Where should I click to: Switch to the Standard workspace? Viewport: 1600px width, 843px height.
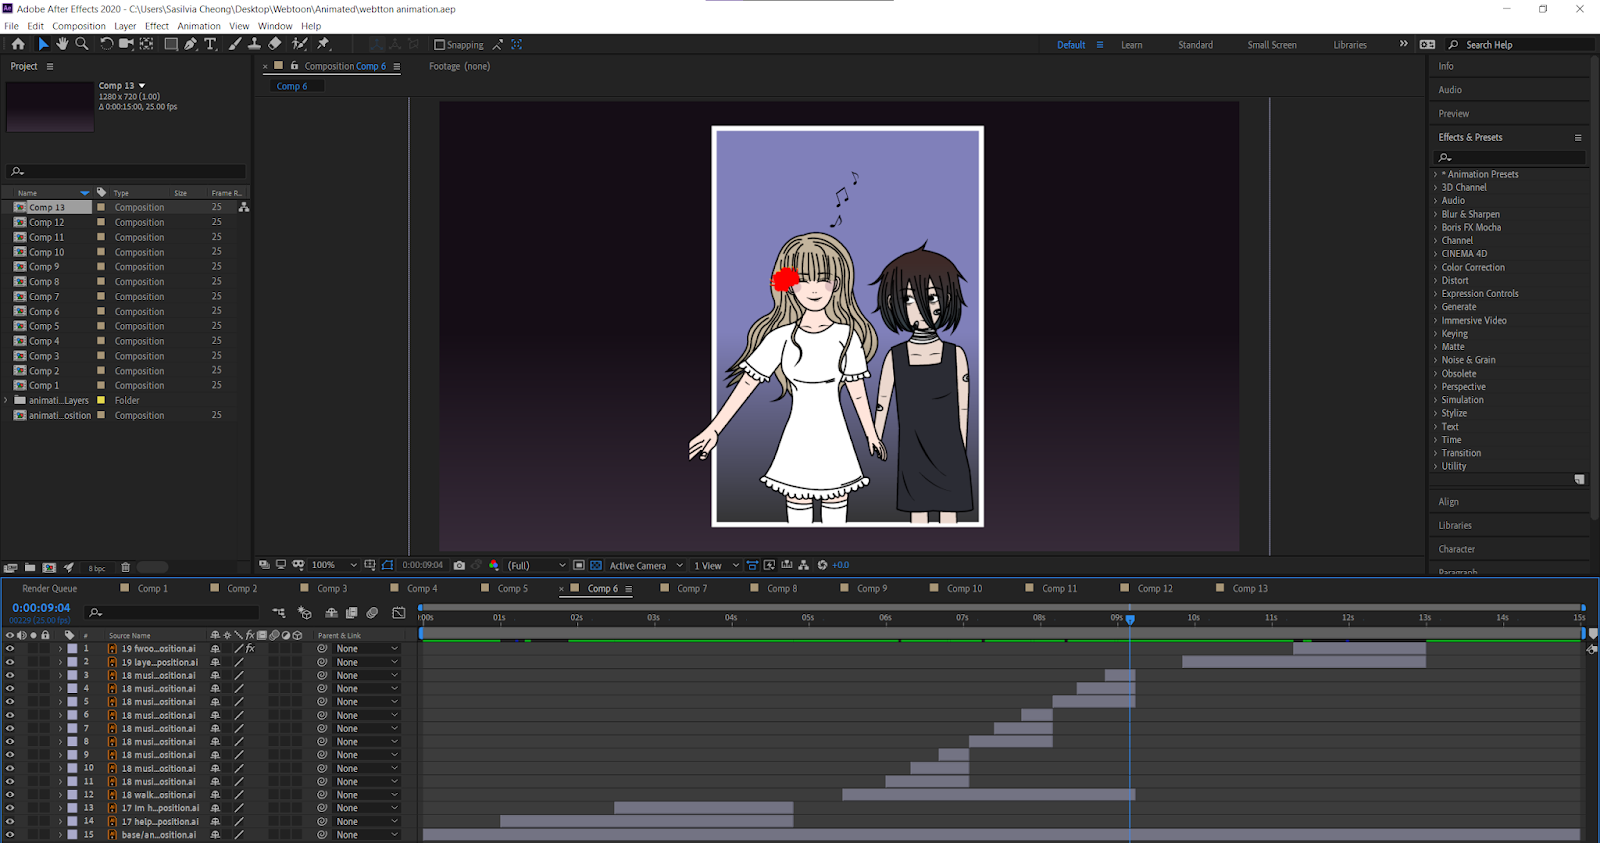1195,45
